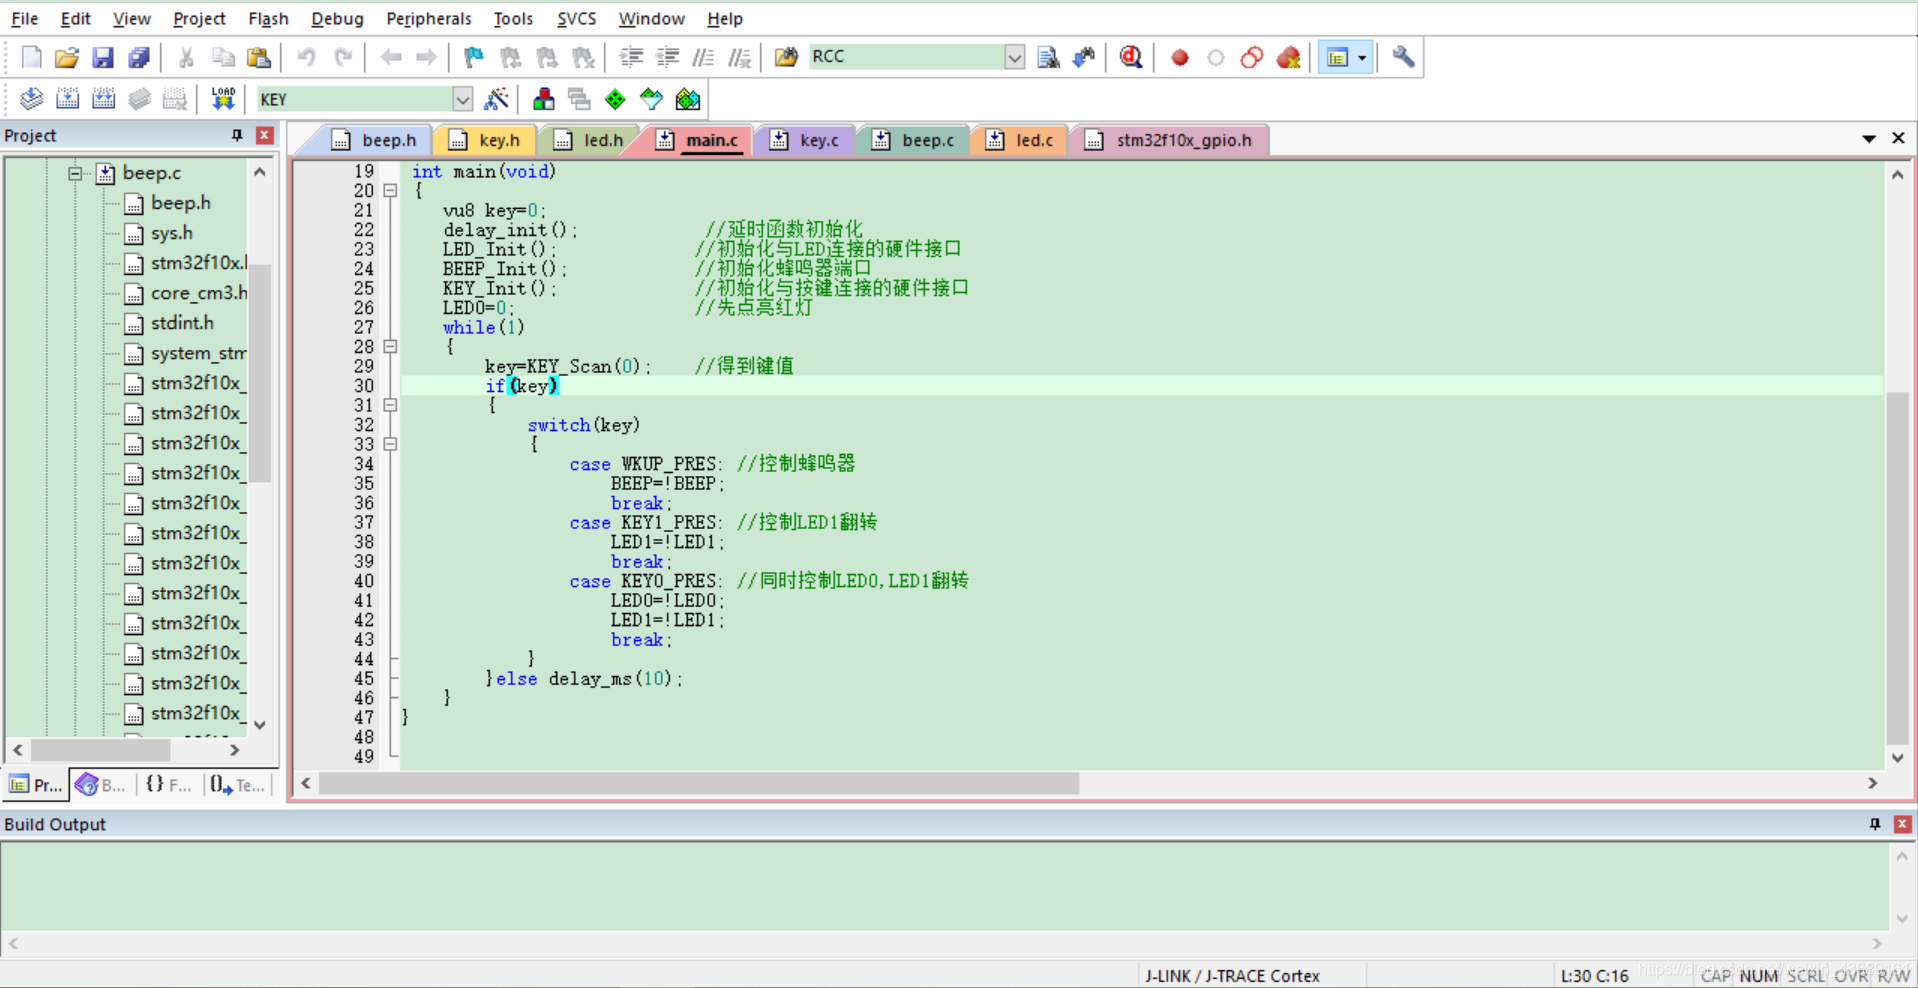Screen dimensions: 1918x988
Task: Pin the Build Output panel
Action: coord(1875,824)
